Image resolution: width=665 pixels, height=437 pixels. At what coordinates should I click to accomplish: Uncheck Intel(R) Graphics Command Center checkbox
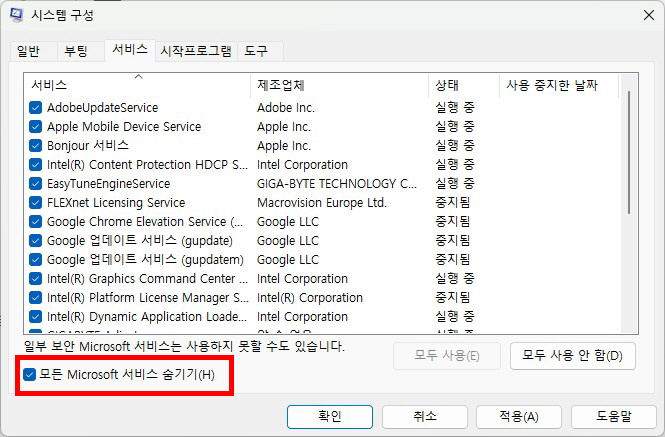click(x=36, y=279)
